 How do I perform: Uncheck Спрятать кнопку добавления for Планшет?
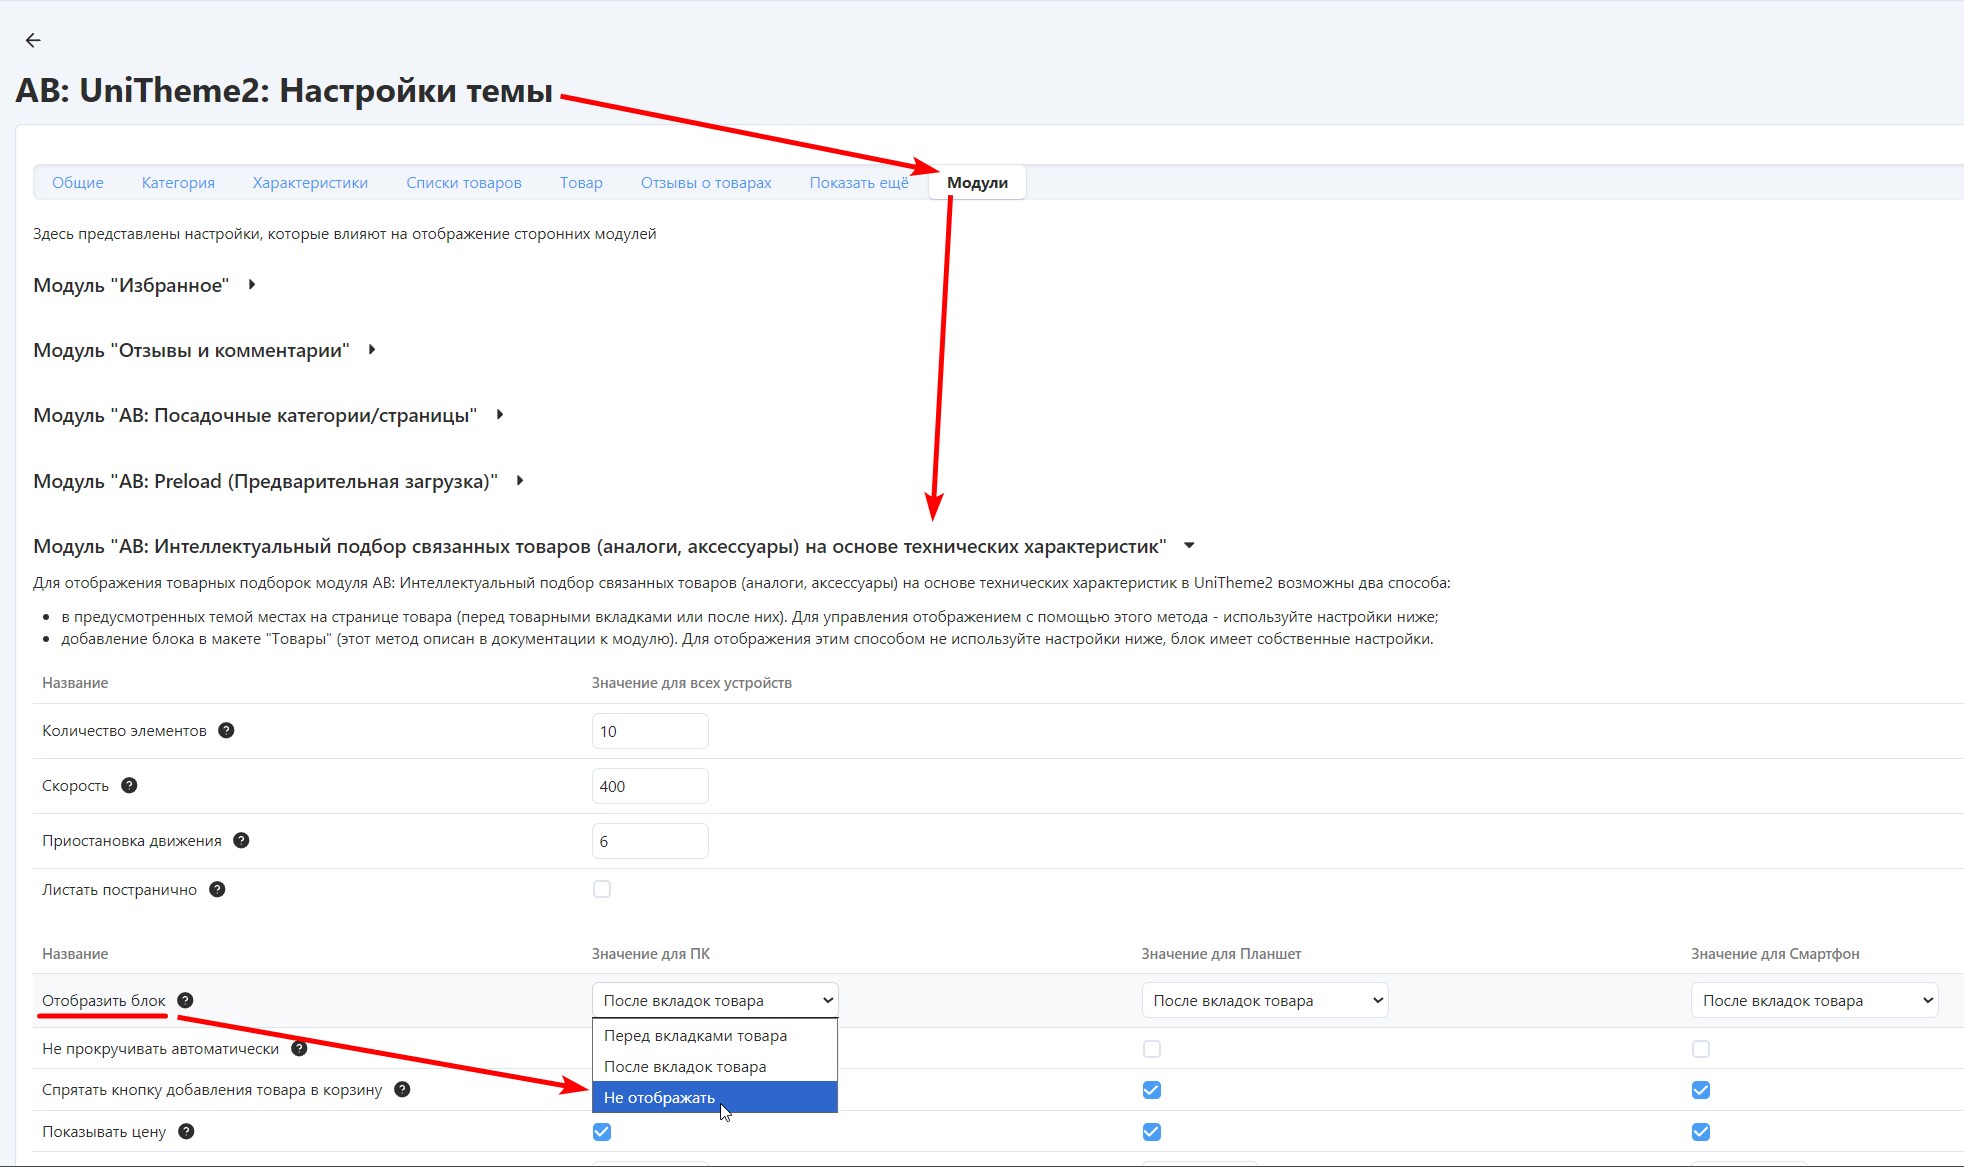click(x=1152, y=1090)
